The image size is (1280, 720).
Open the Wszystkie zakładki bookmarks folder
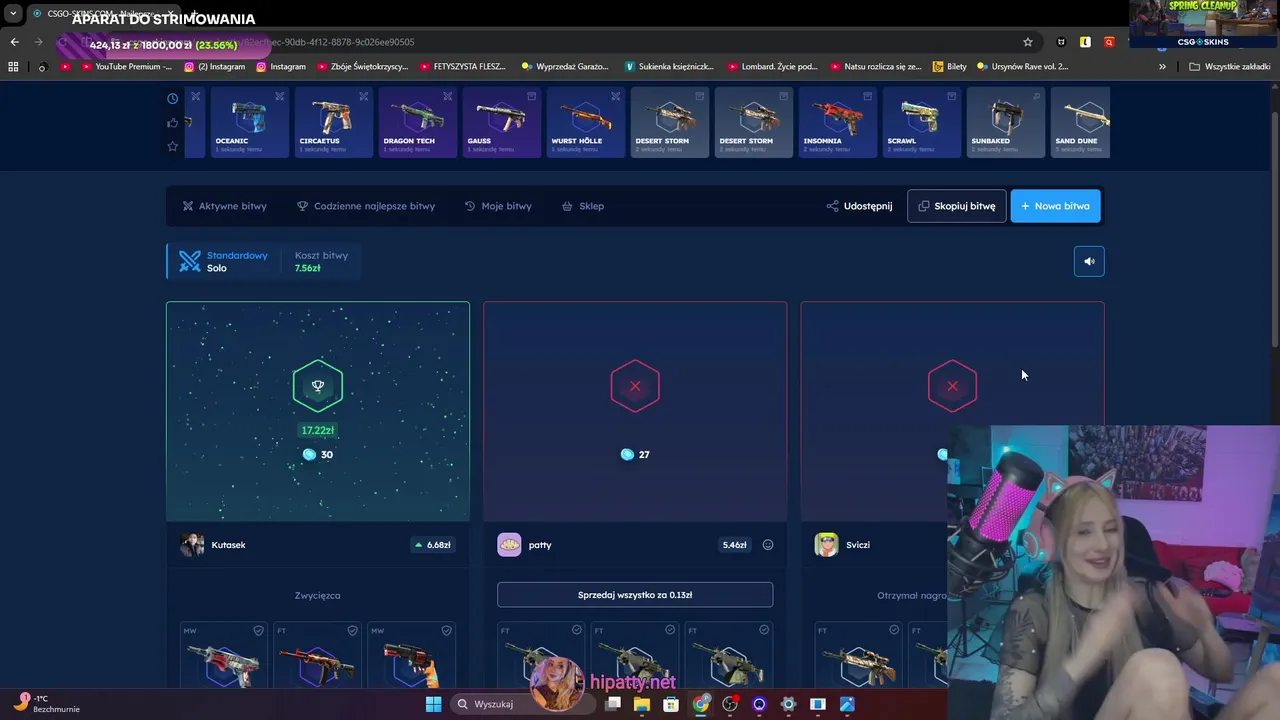click(x=1230, y=67)
